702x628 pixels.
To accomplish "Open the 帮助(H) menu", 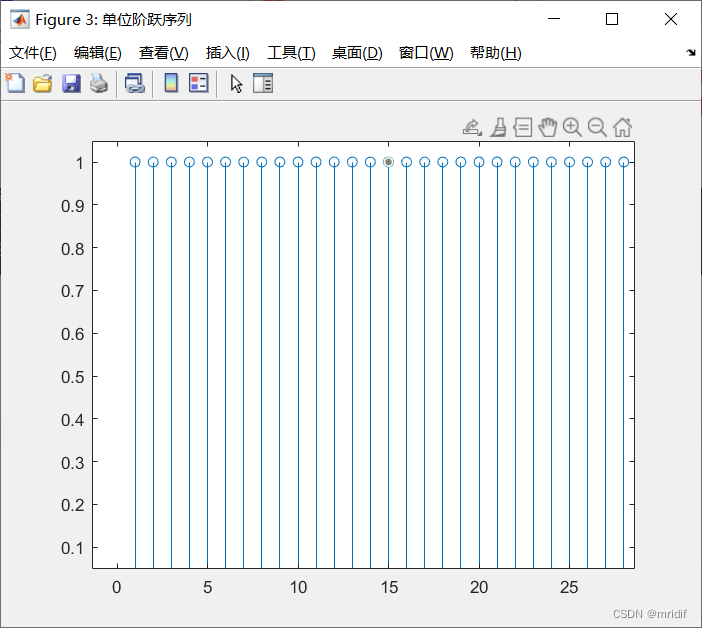I will (496, 53).
